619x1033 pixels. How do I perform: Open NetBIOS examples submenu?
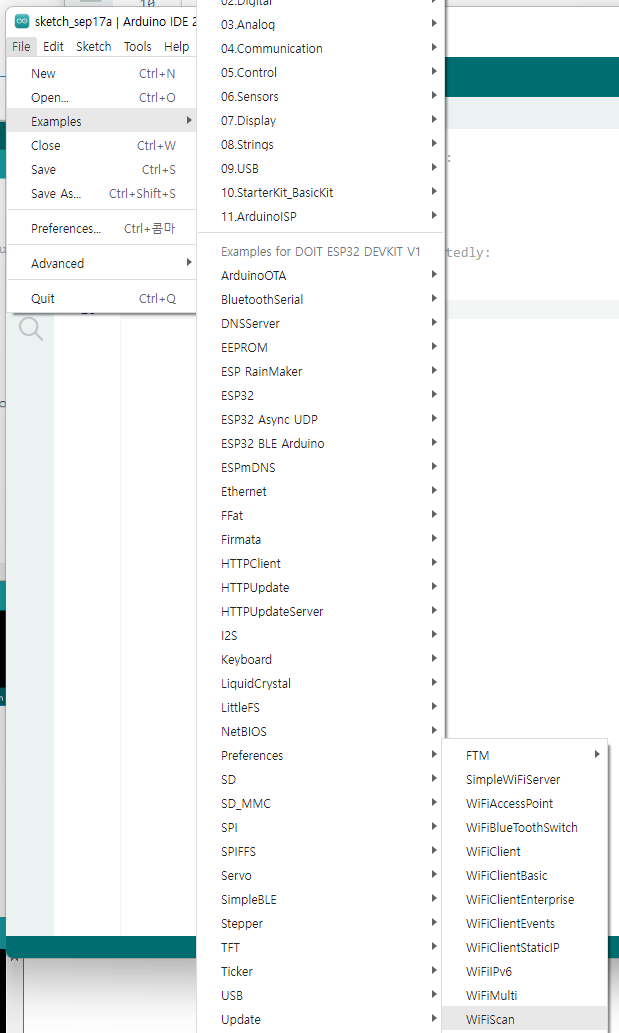click(x=321, y=732)
